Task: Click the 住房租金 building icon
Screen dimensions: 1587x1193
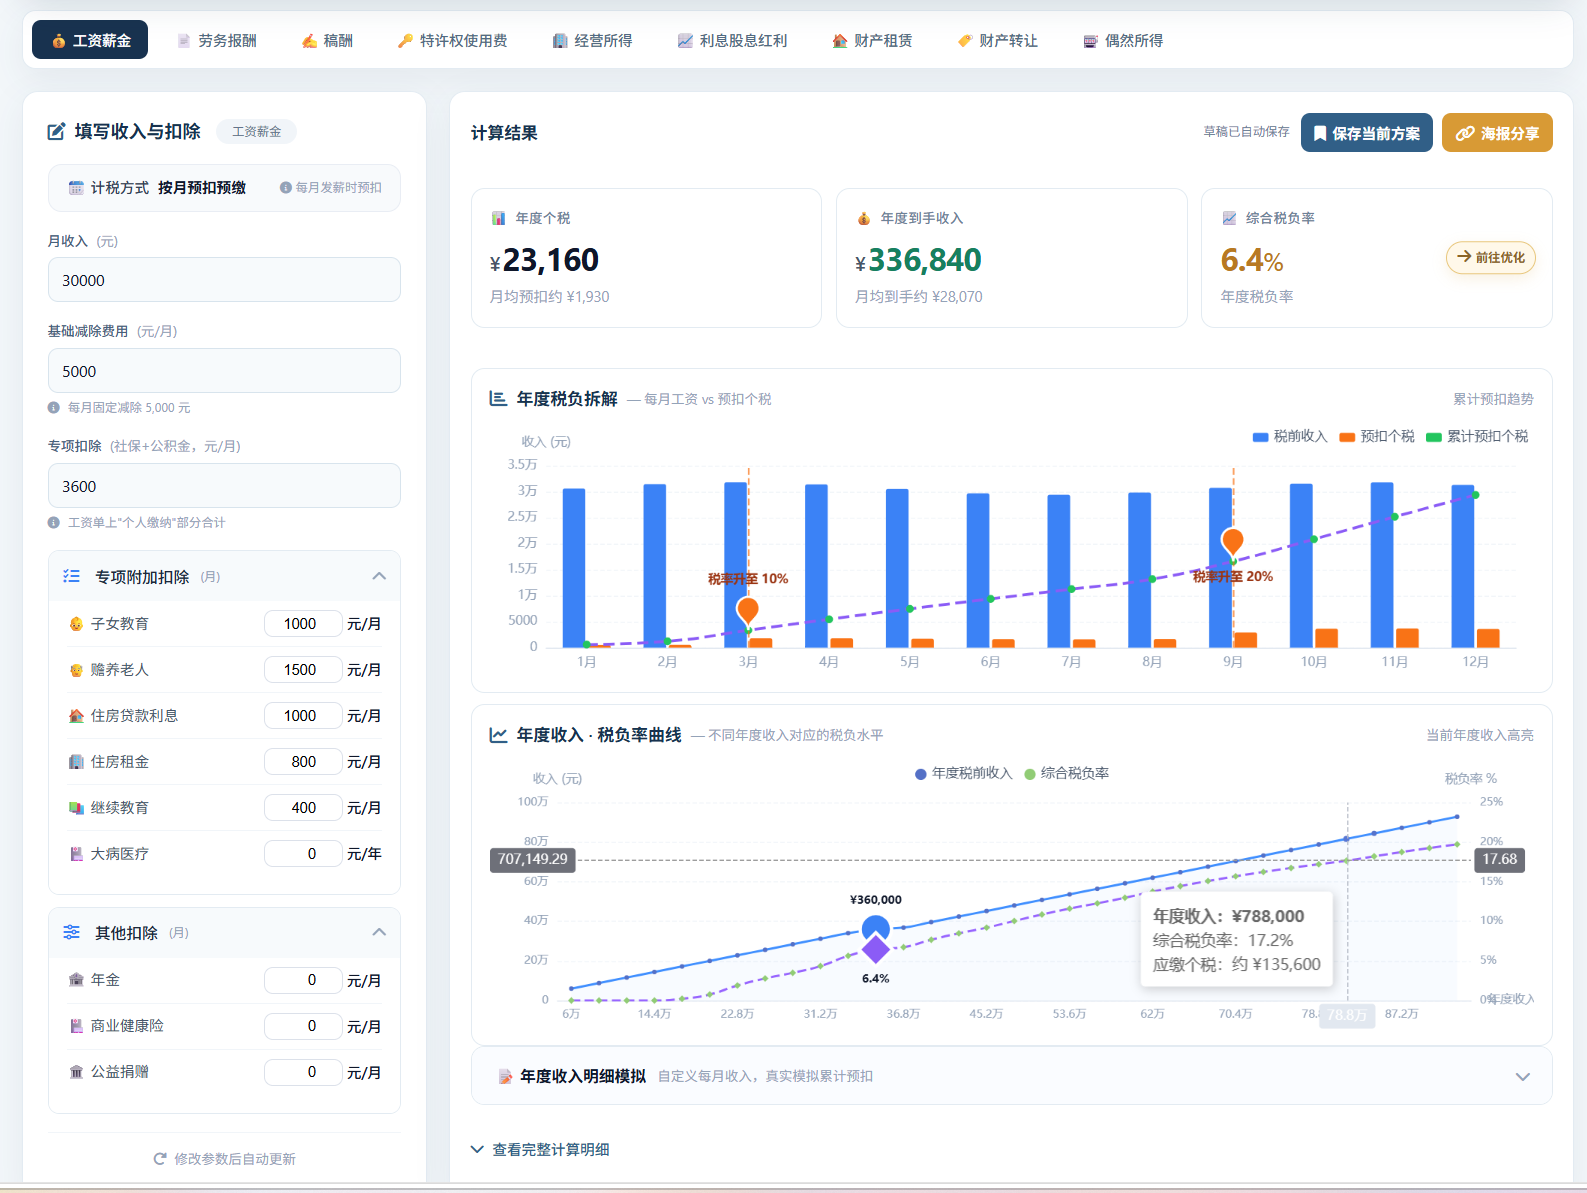Action: click(76, 762)
